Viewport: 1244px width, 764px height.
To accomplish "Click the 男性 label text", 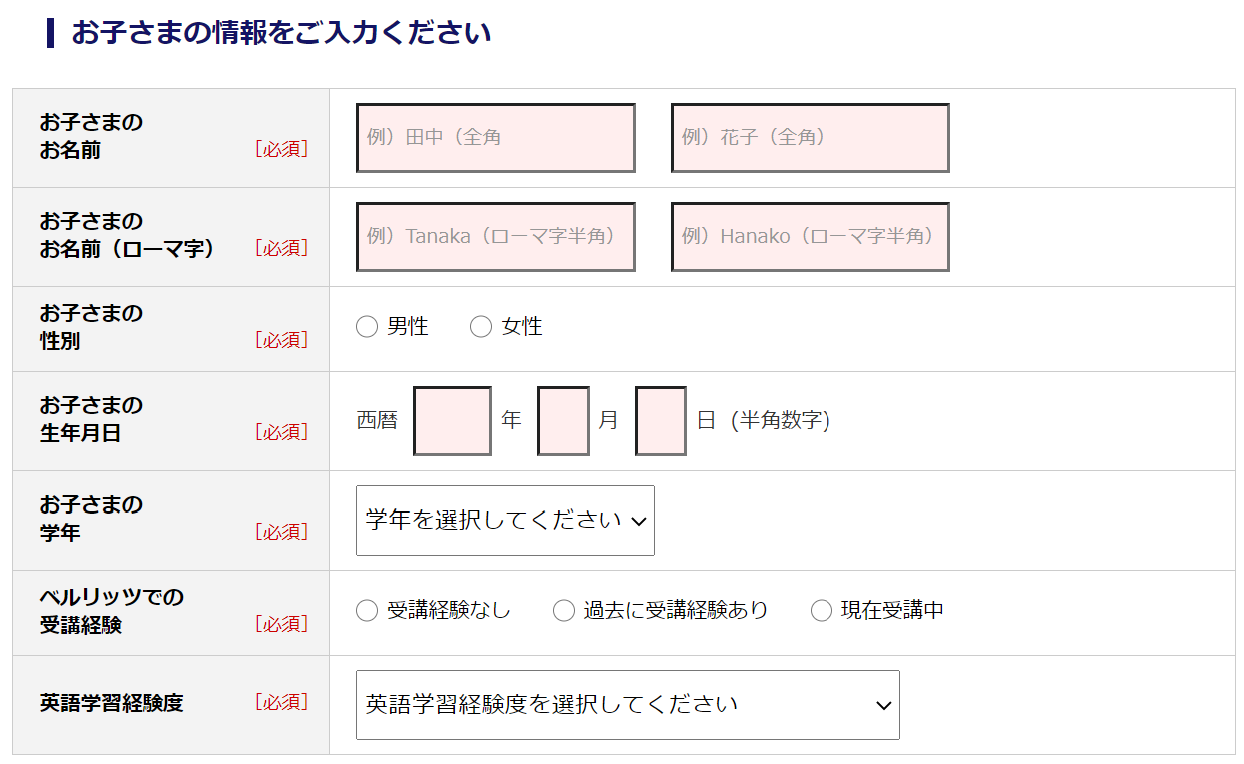I will [408, 327].
